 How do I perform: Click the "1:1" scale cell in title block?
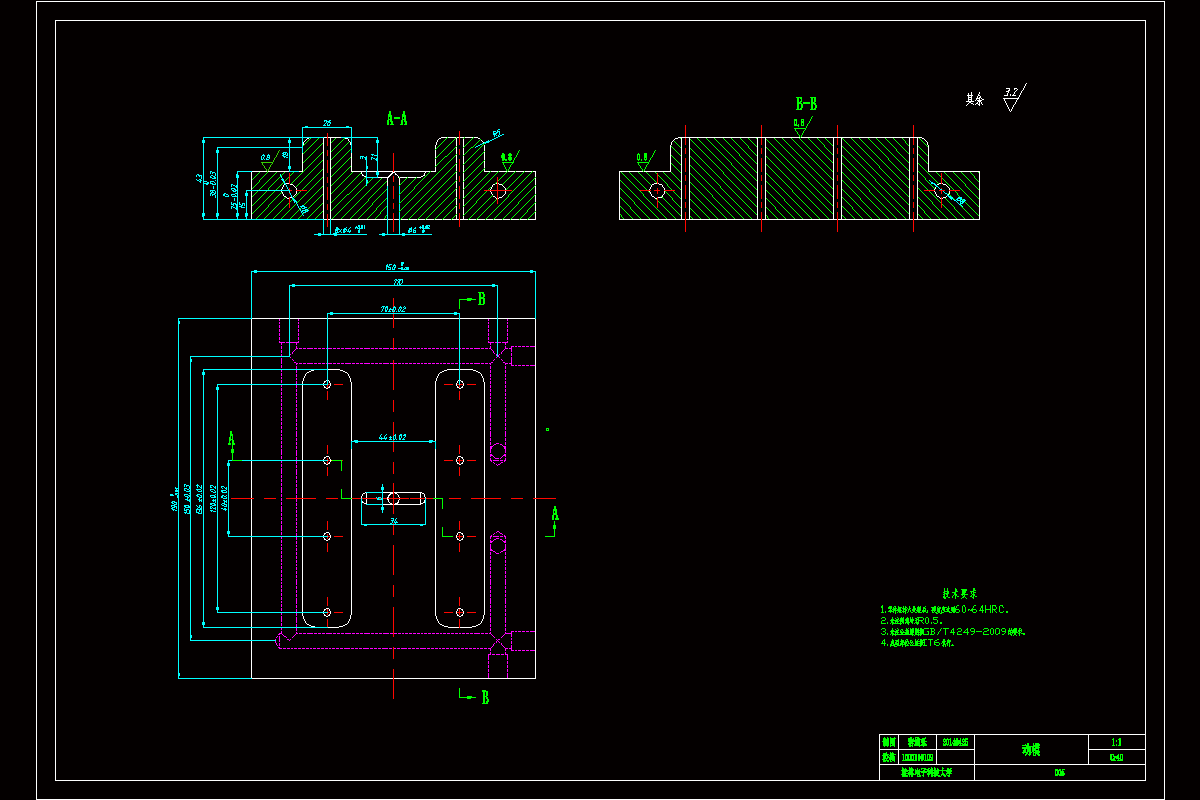coord(1116,742)
